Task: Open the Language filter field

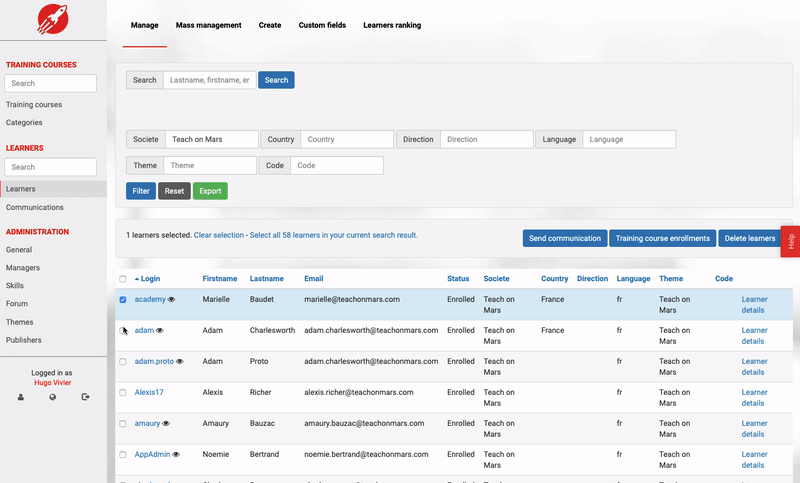Action: [629, 139]
